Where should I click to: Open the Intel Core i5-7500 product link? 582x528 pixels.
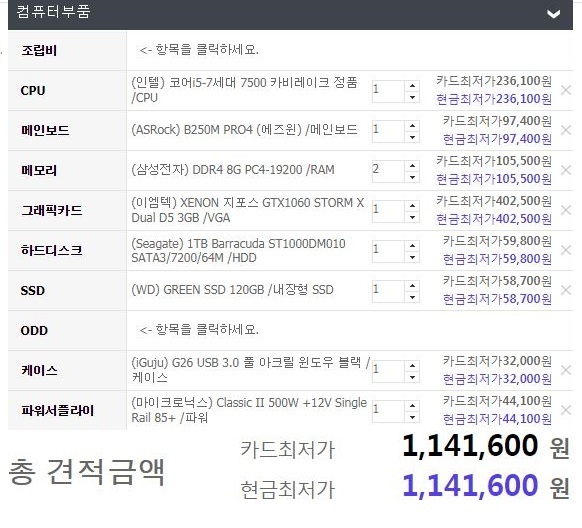click(x=244, y=90)
